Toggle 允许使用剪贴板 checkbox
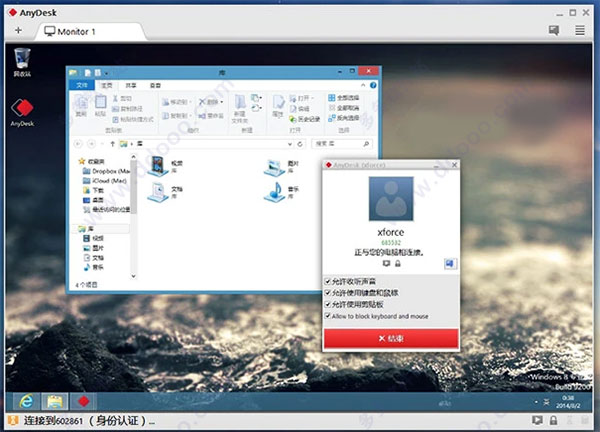Screen dimensions: 600x432 point(327,305)
